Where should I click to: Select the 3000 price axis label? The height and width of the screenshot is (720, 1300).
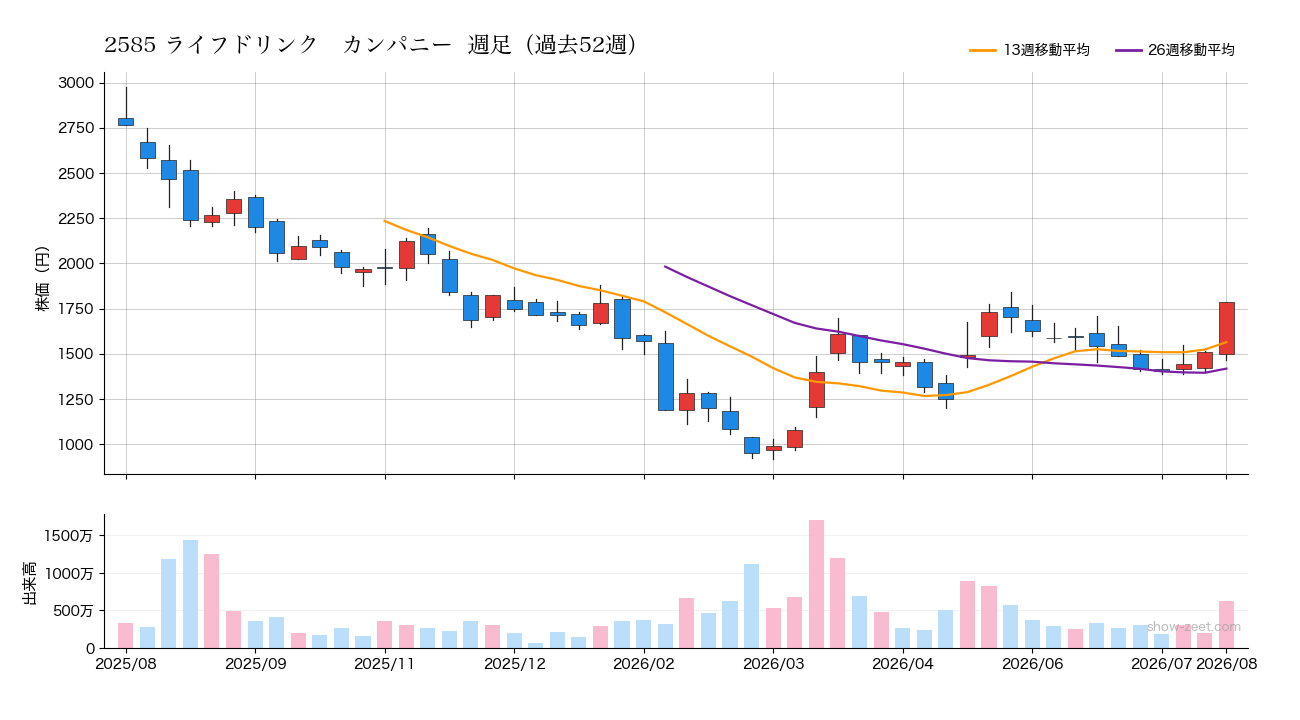pos(76,83)
